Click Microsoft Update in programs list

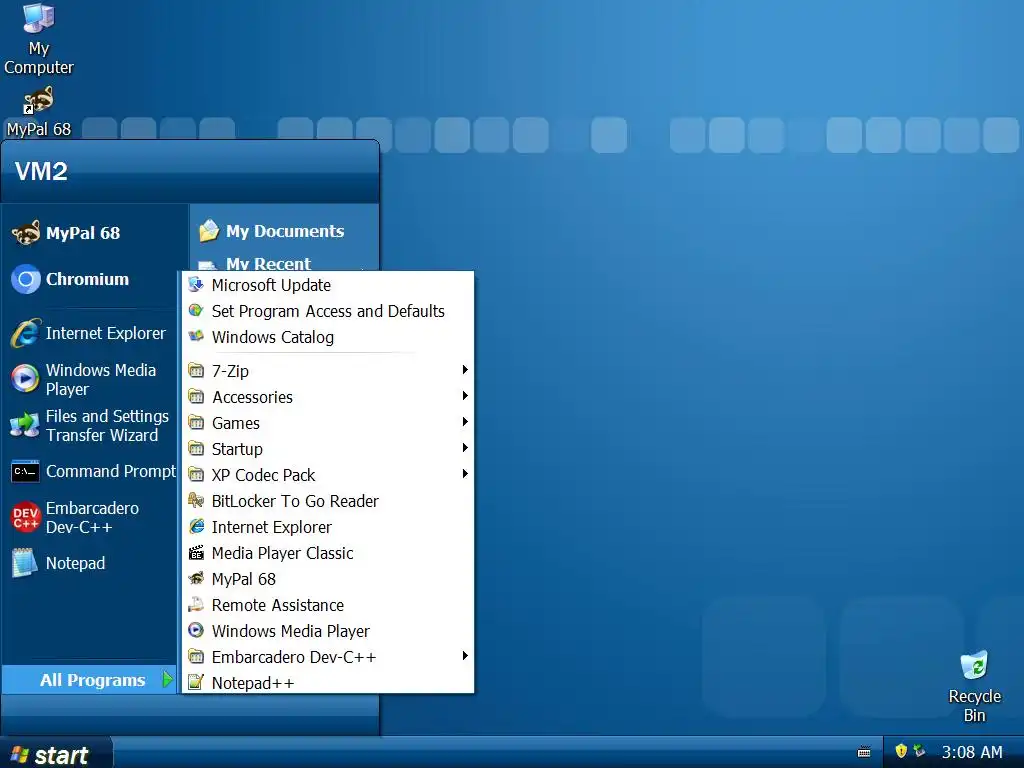(328, 285)
